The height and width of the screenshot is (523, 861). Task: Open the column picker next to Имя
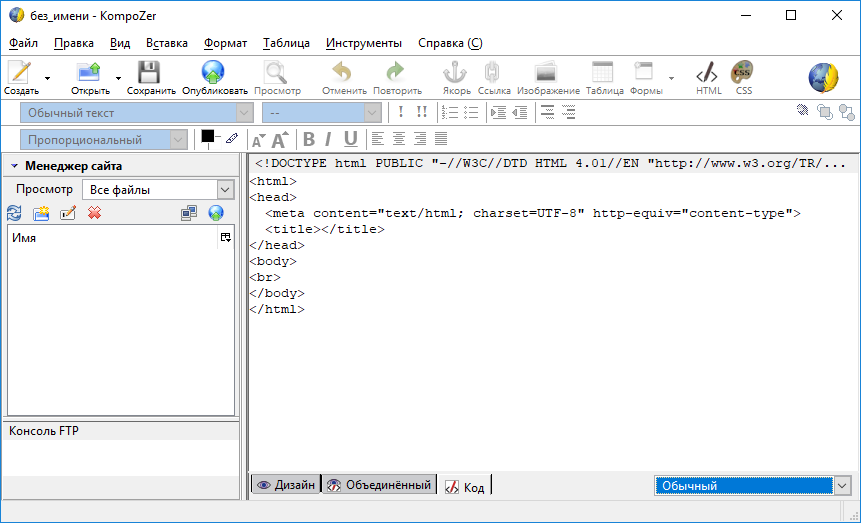226,237
